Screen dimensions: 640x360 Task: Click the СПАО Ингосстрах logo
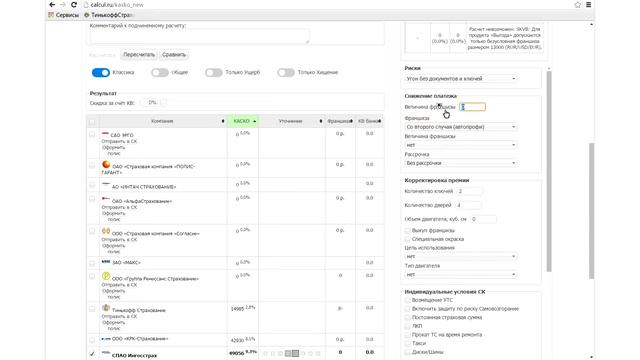coord(106,353)
